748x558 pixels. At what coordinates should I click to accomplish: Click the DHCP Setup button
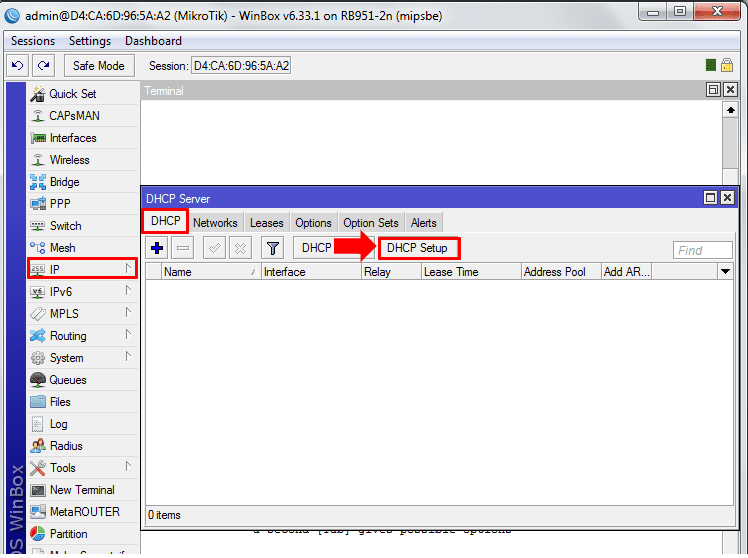[418, 248]
